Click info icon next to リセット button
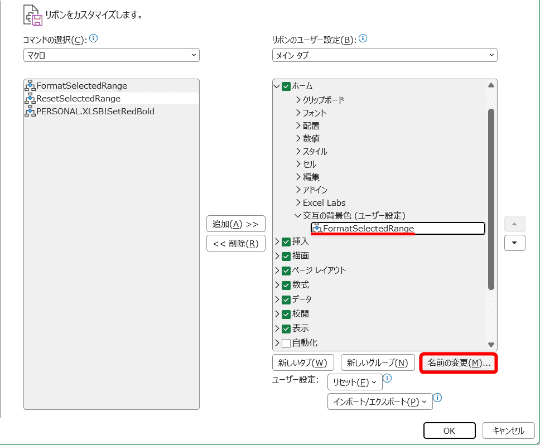 pos(388,379)
